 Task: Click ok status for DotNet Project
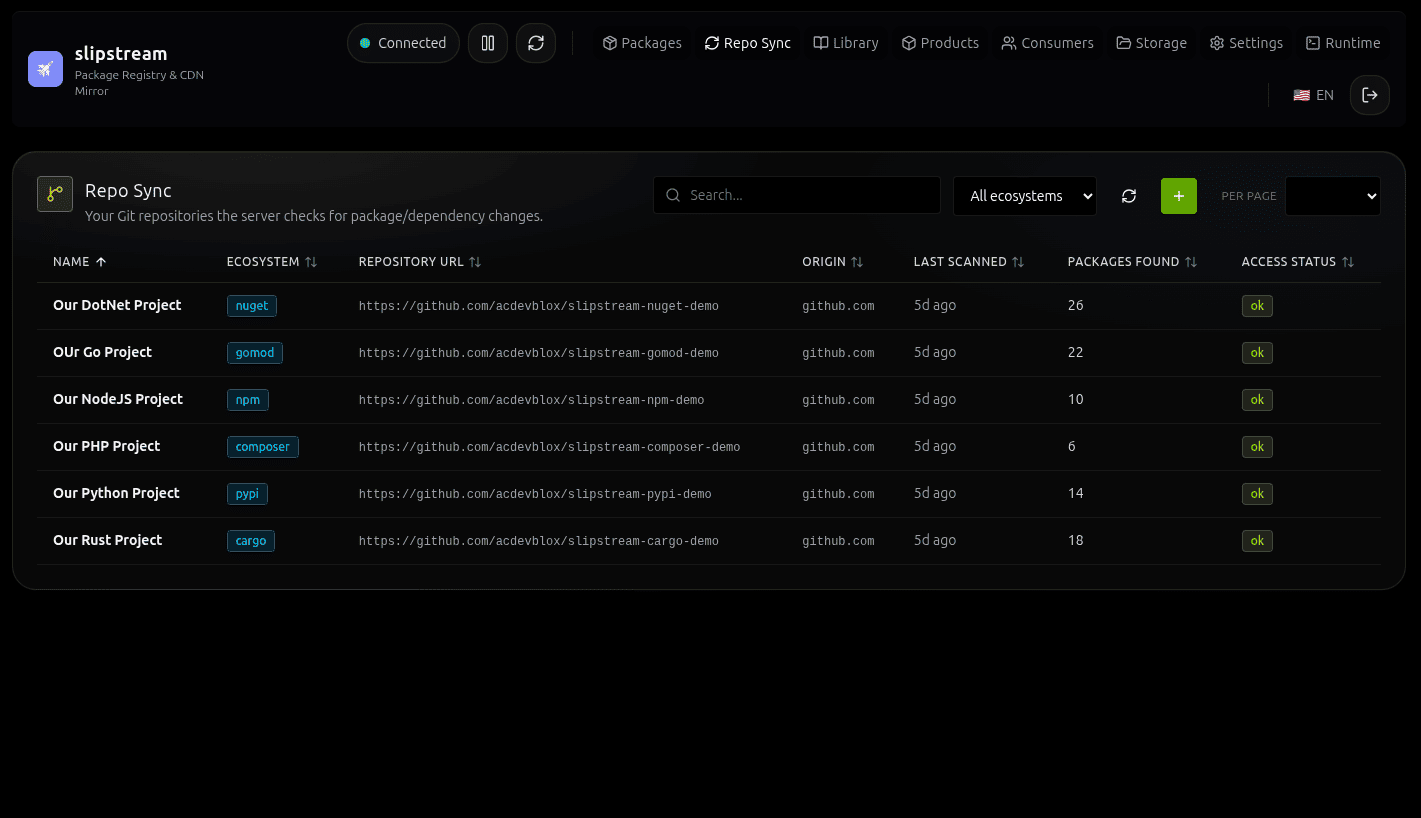click(x=1257, y=306)
